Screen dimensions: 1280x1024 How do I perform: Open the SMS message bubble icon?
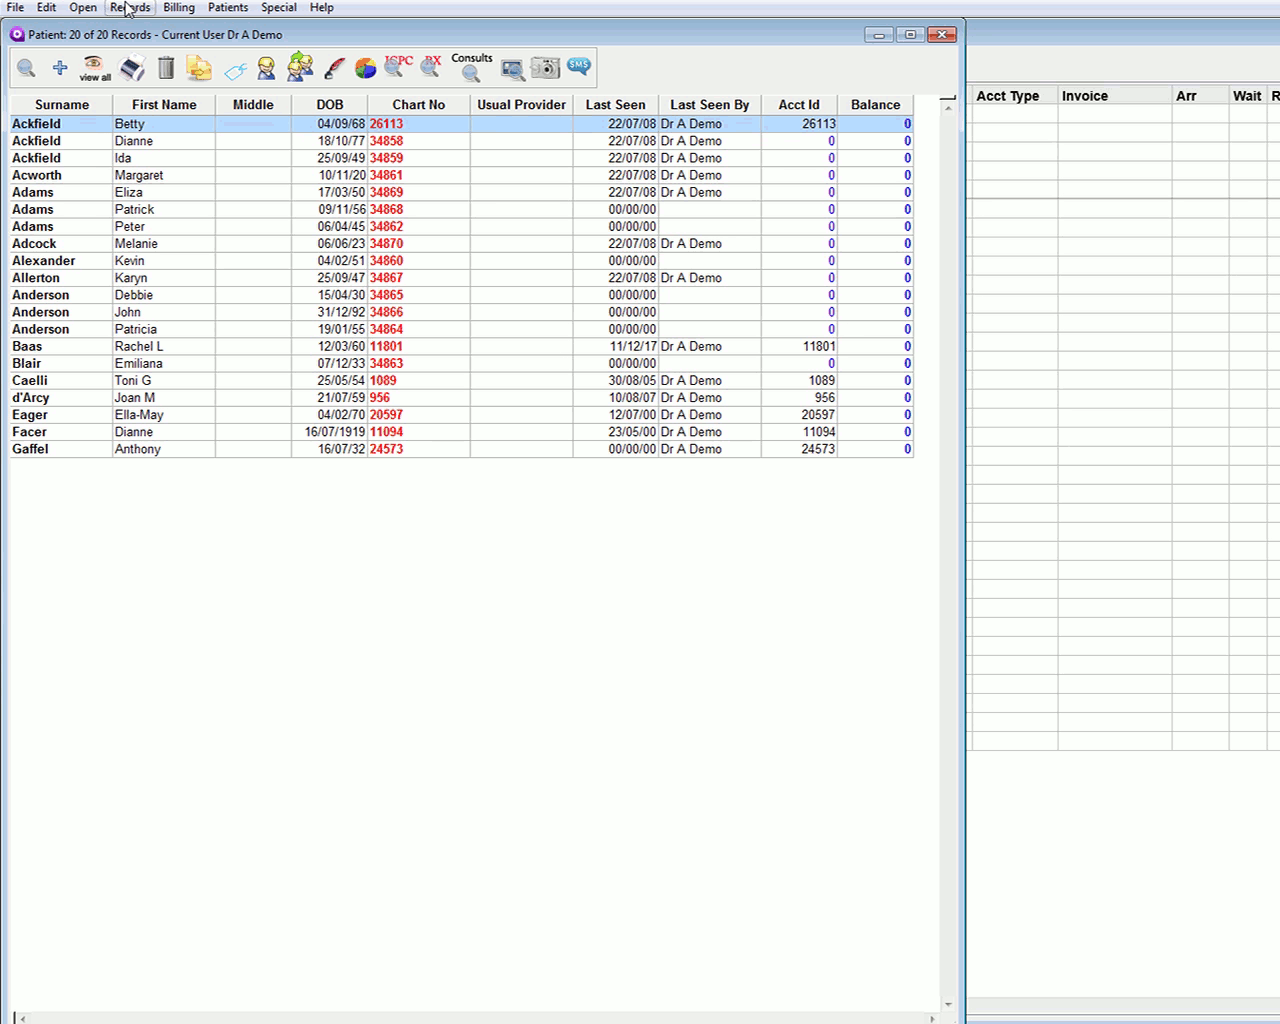pyautogui.click(x=579, y=66)
